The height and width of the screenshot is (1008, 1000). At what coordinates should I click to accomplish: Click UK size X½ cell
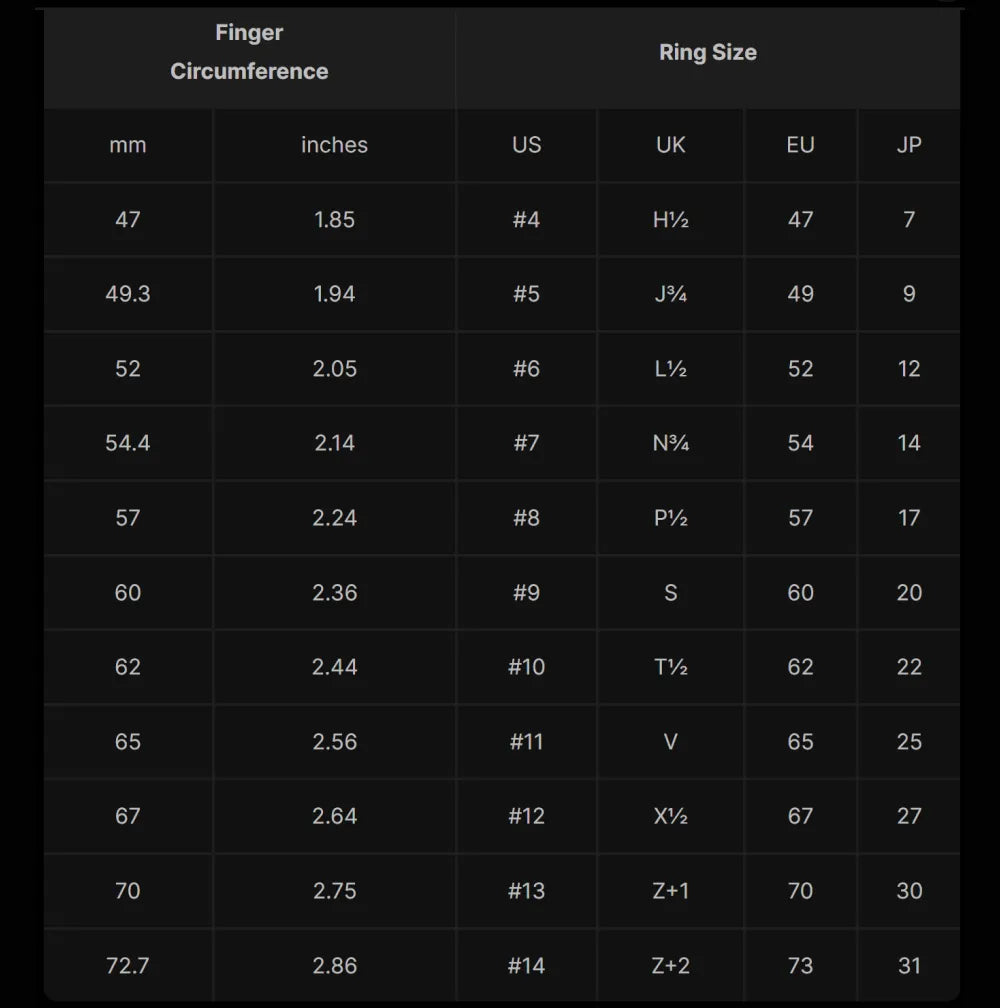point(670,816)
